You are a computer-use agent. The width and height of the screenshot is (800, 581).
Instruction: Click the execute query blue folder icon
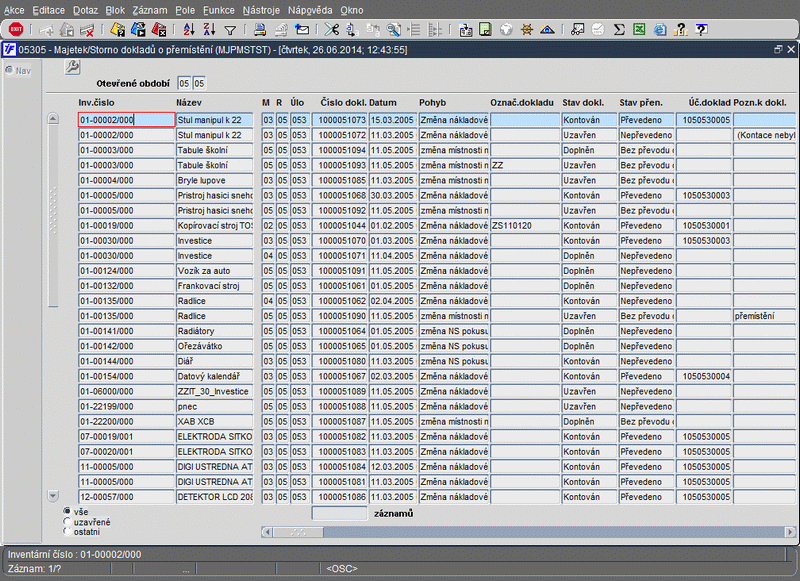[138, 30]
